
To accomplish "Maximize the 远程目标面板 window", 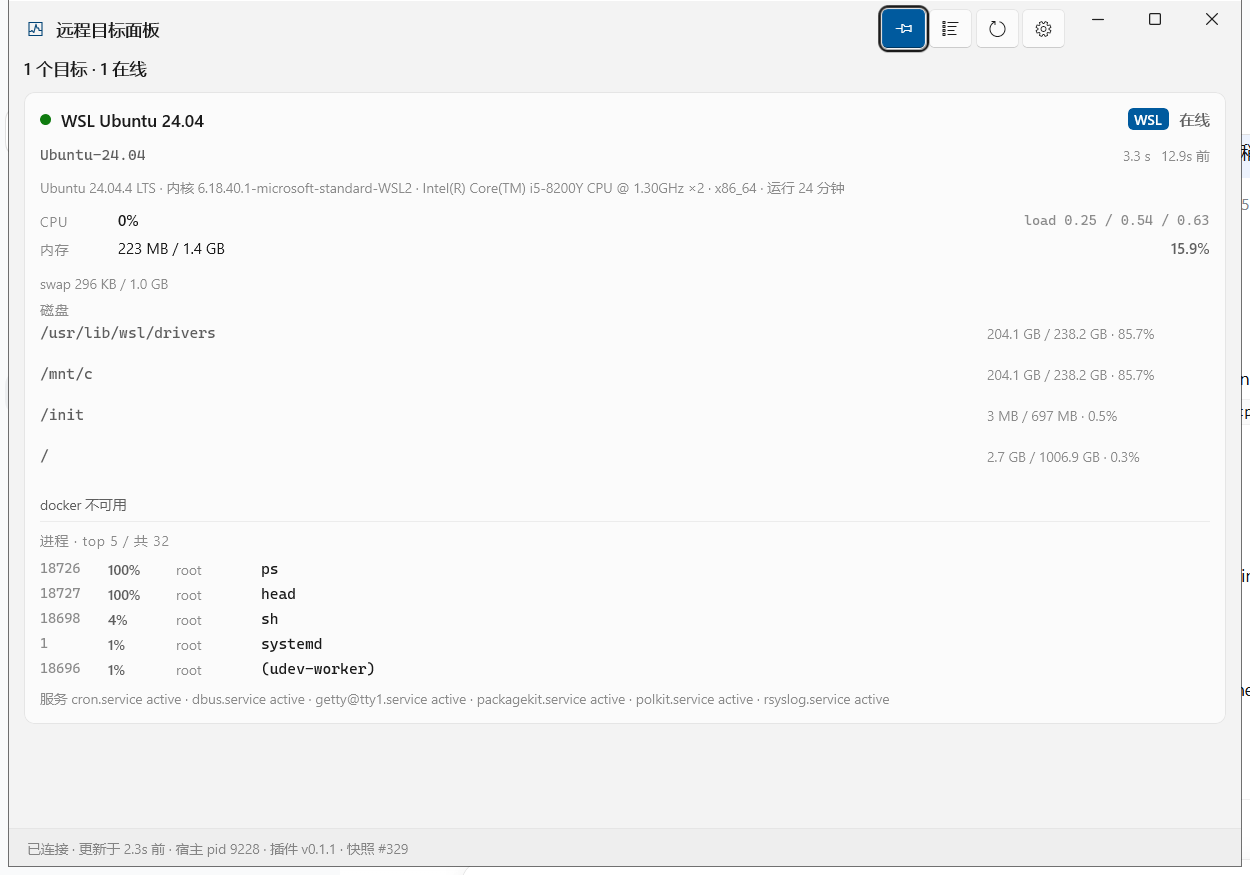I will click(1155, 19).
